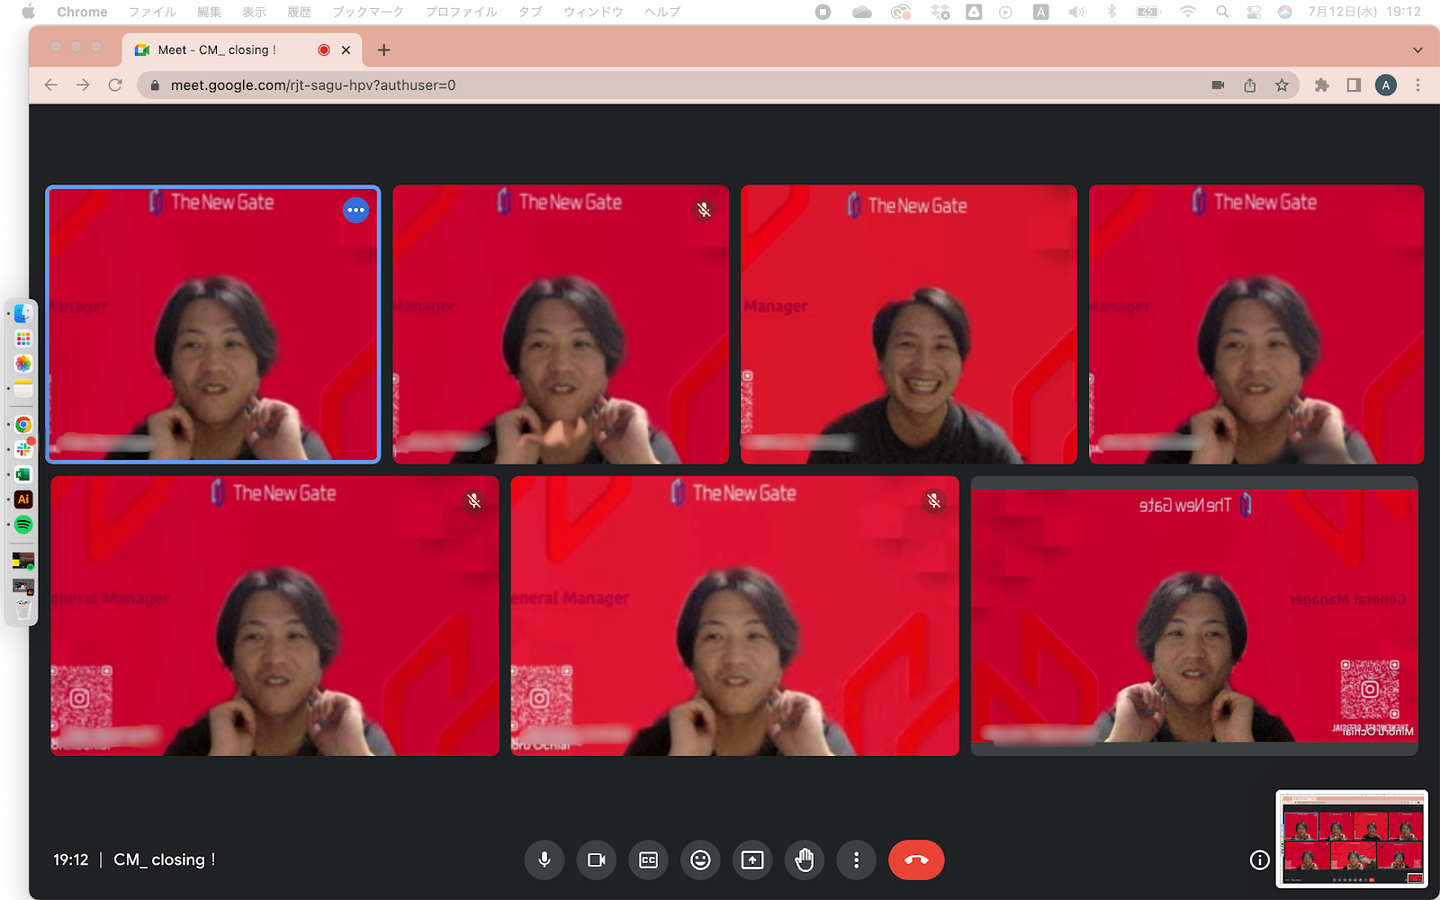Open the Chrome extensions puzzle menu
This screenshot has height=900, width=1440.
click(x=1322, y=85)
